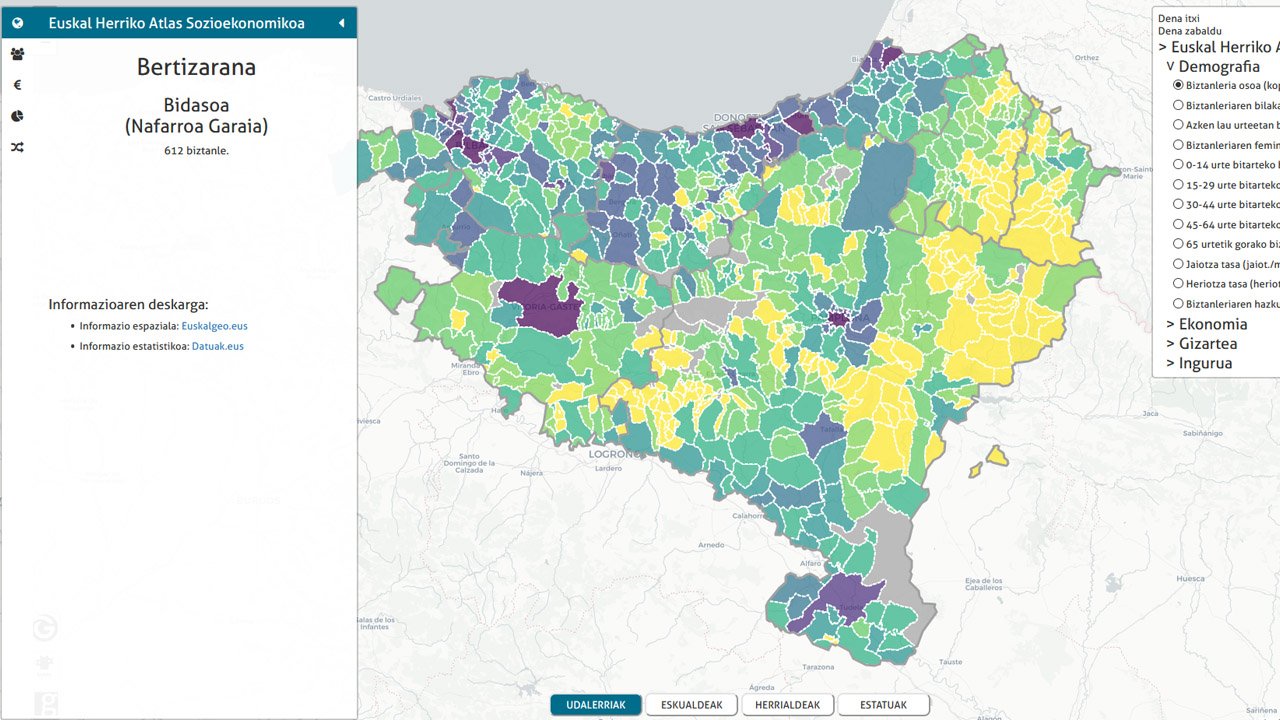Open the Euskalgeo.eus link
Image resolution: width=1280 pixels, height=720 pixels.
(214, 326)
